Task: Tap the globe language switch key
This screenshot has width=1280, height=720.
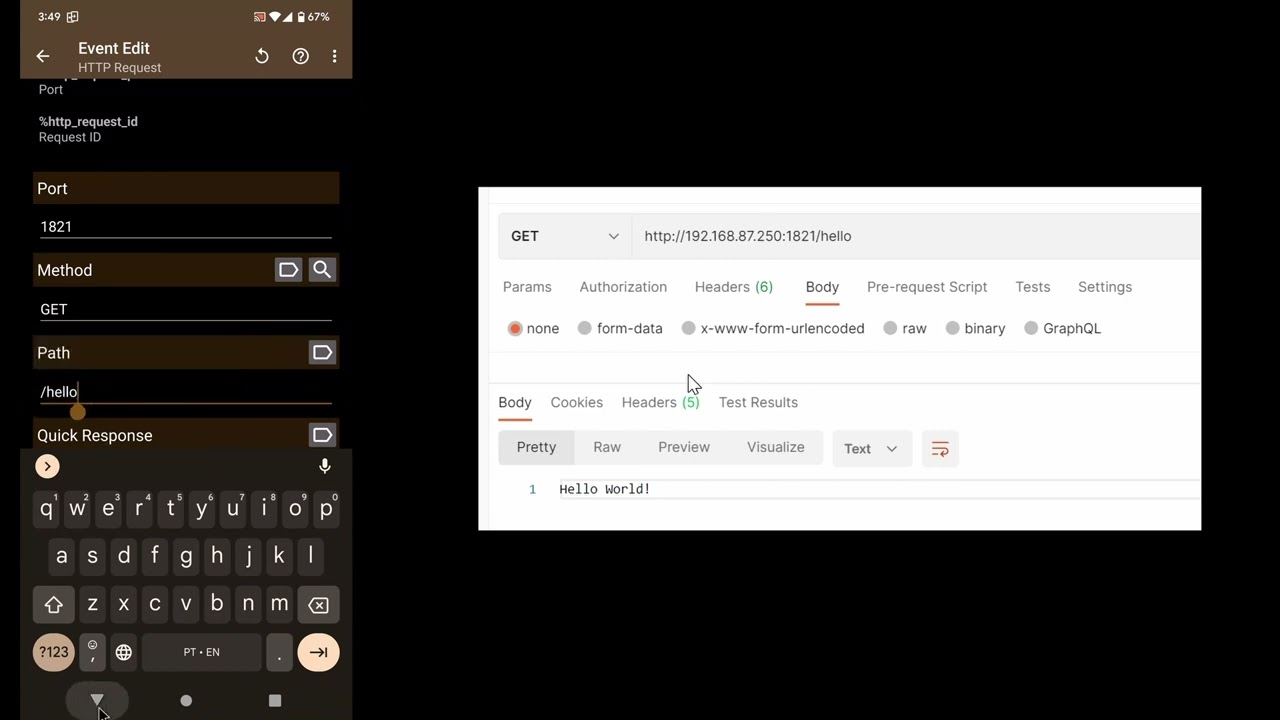Action: coord(123,652)
